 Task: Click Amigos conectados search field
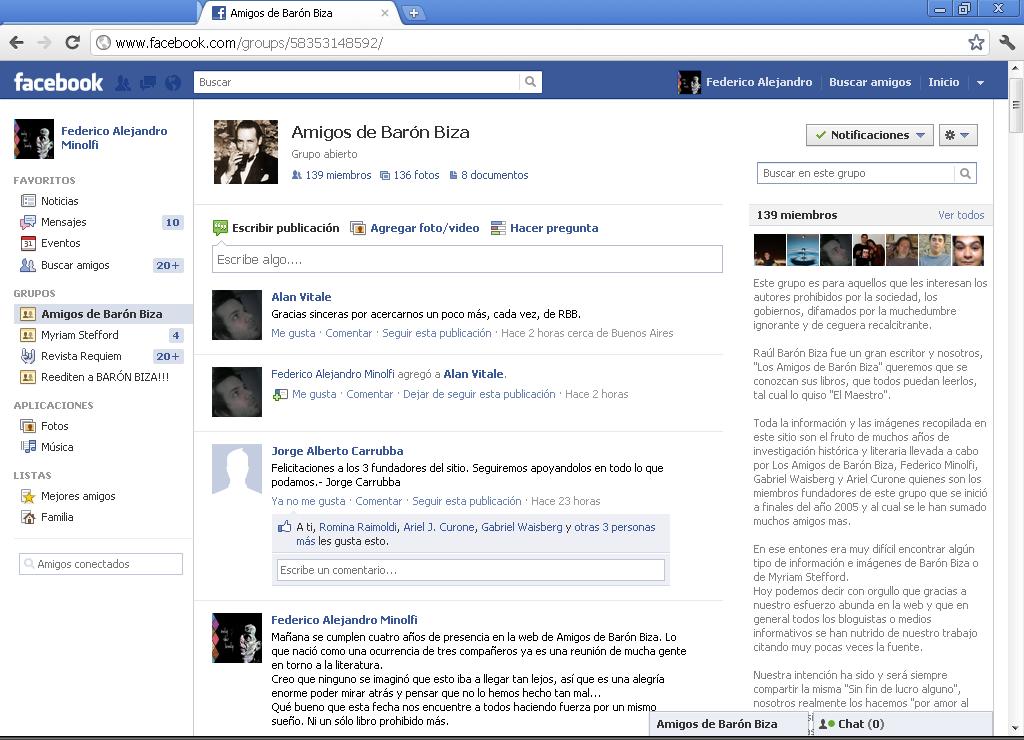pyautogui.click(x=101, y=564)
